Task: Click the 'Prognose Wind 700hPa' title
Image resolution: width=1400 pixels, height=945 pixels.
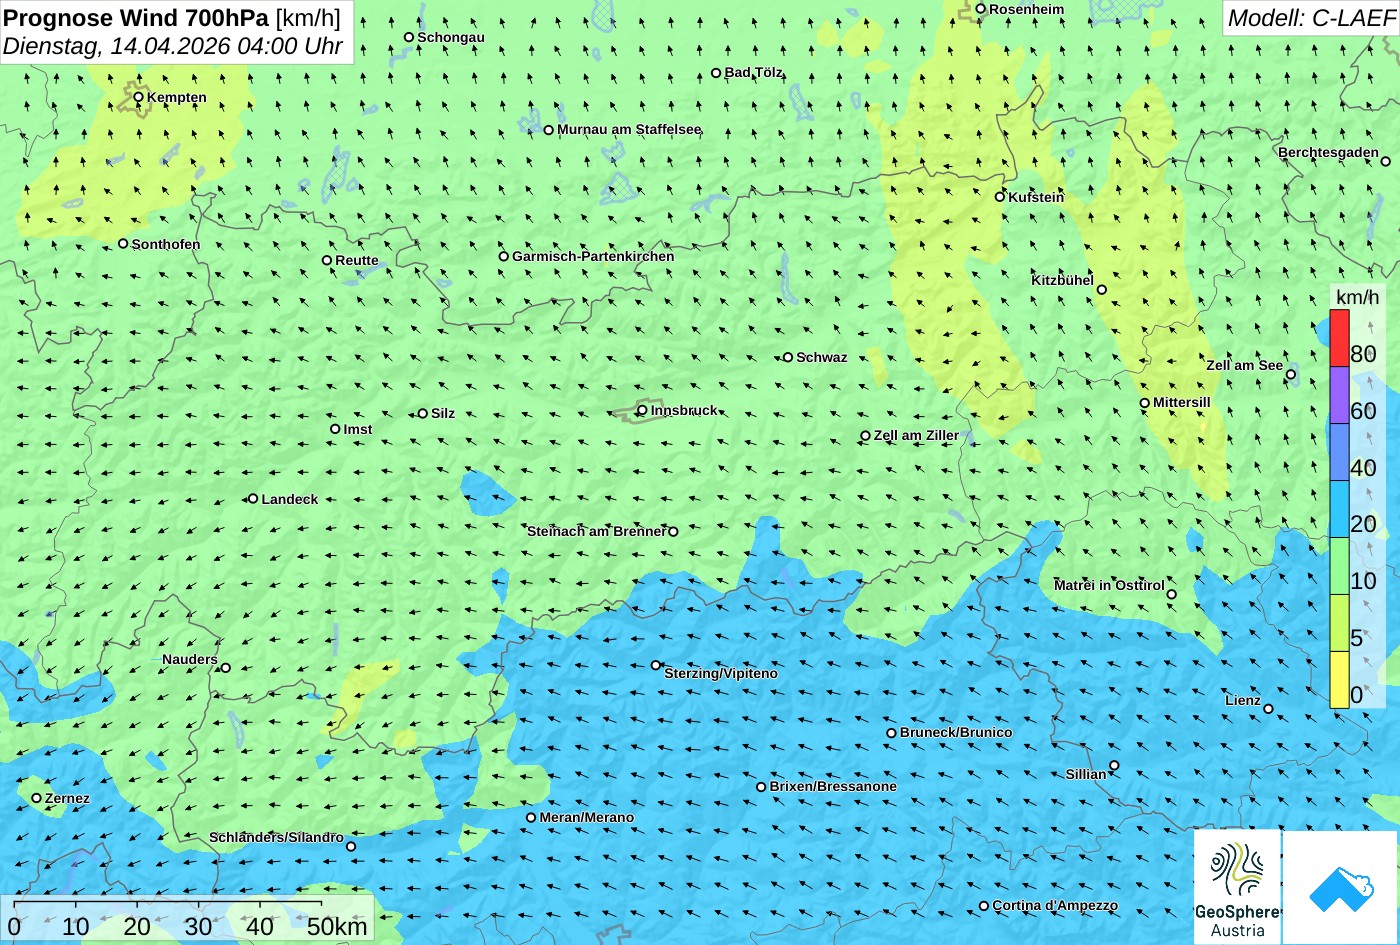Action: (136, 17)
